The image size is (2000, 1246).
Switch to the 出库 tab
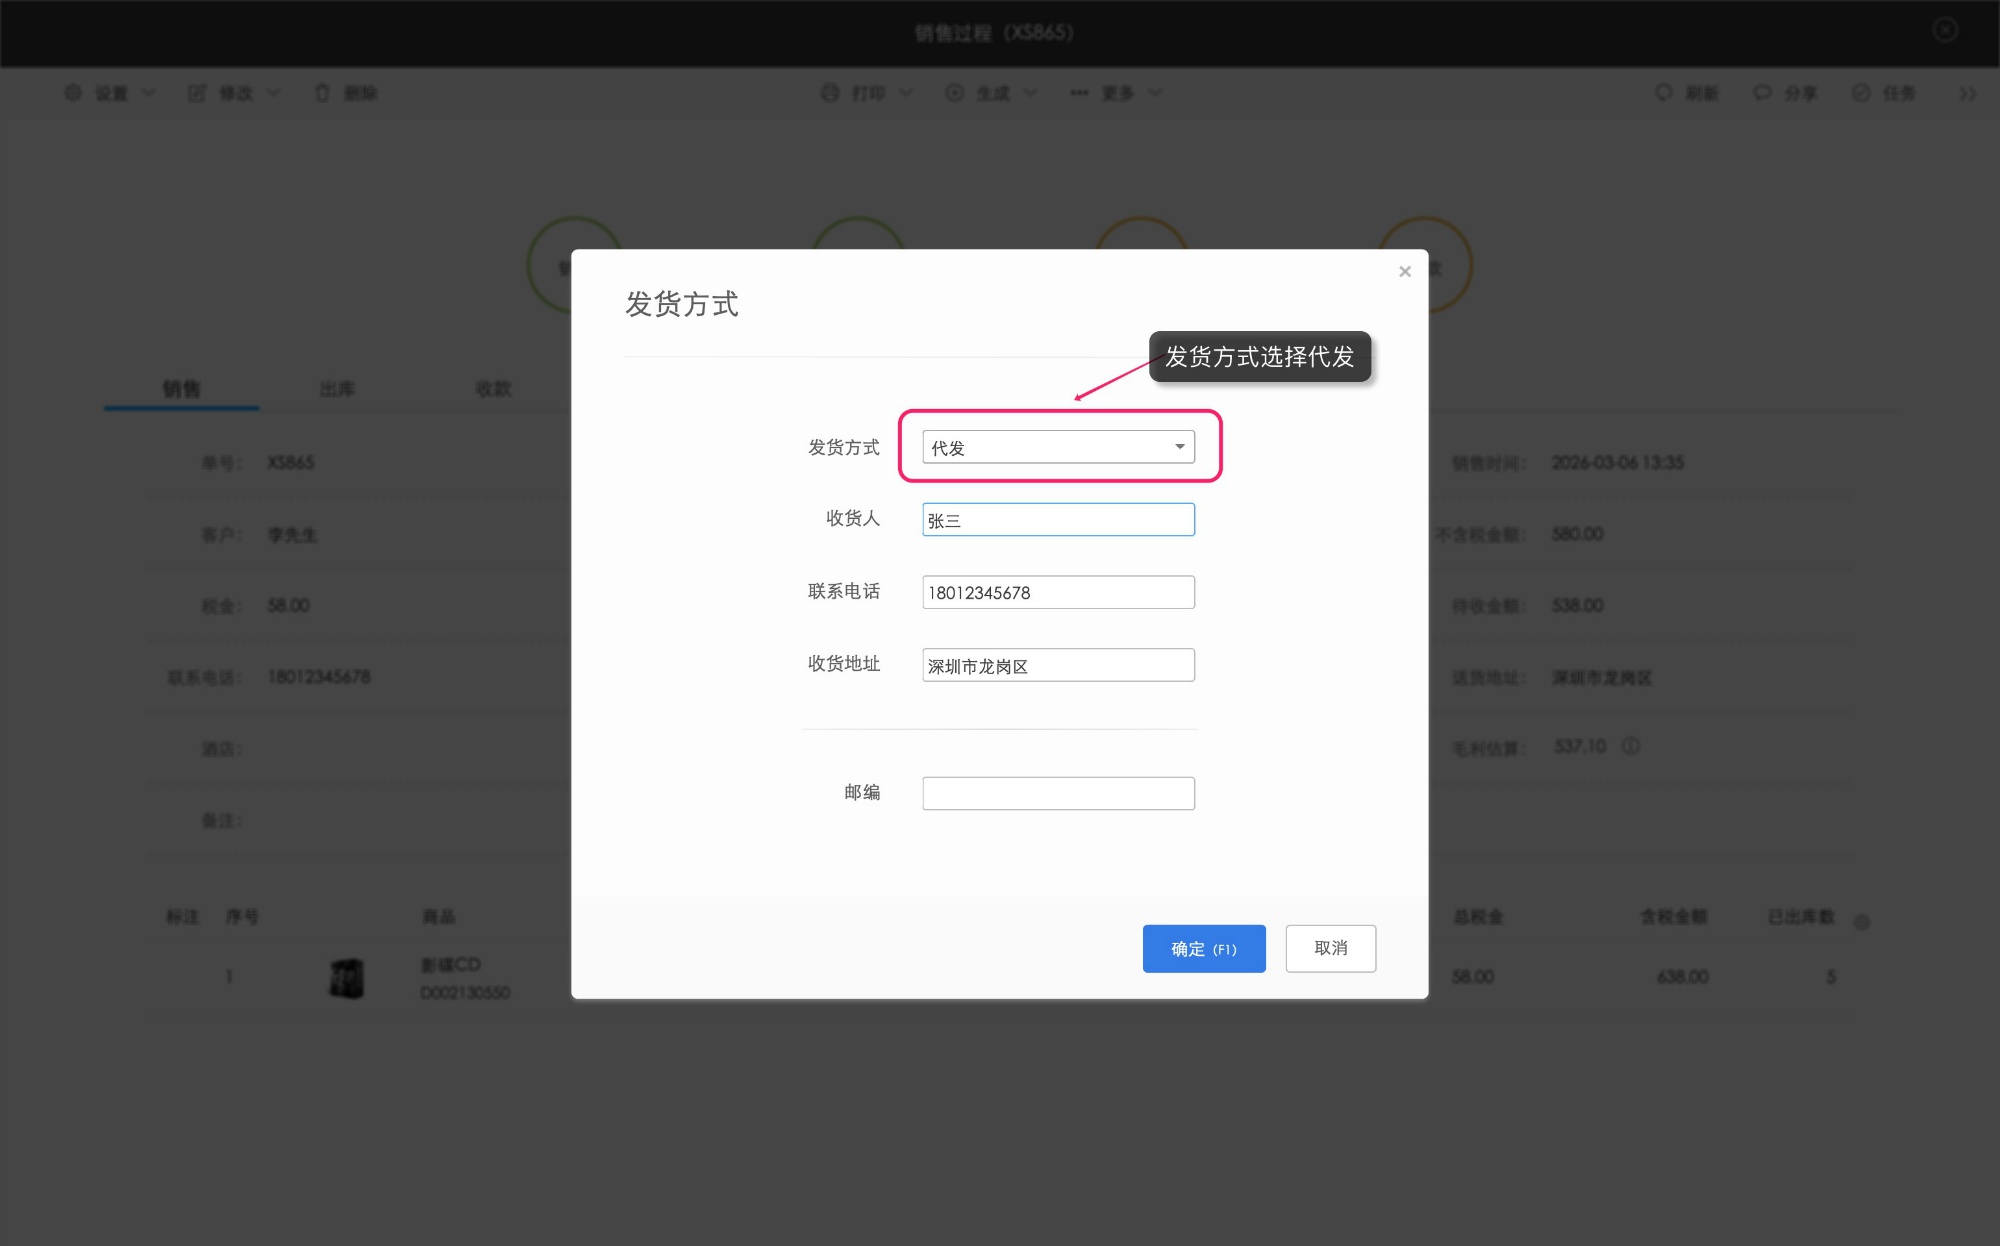pos(337,389)
